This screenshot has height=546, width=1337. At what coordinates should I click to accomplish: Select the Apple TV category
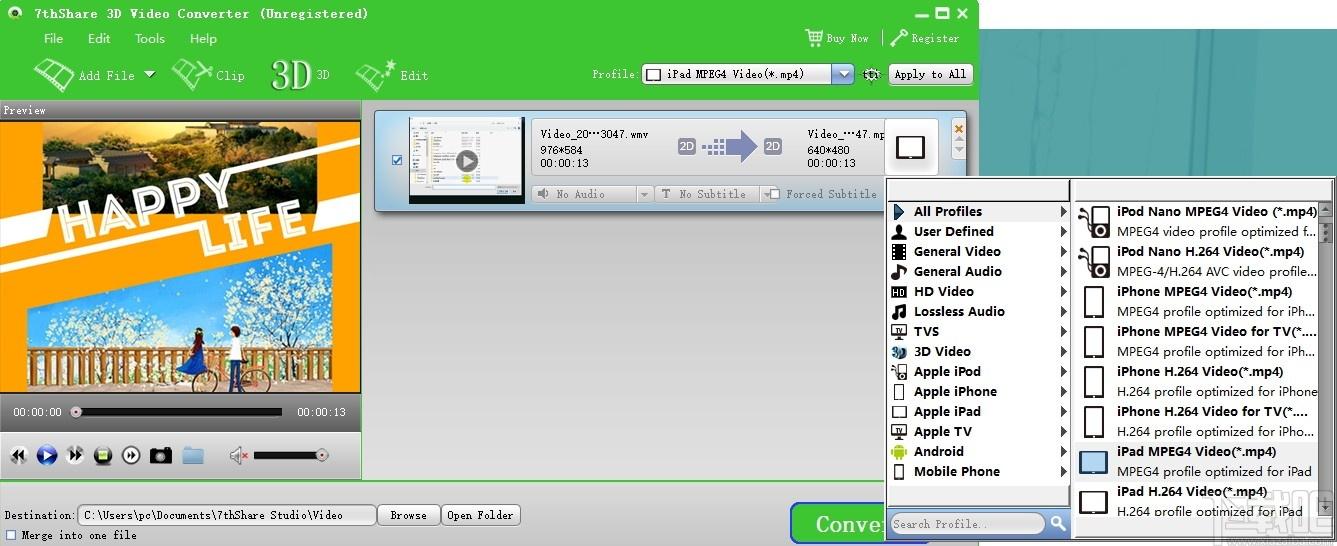tap(979, 431)
